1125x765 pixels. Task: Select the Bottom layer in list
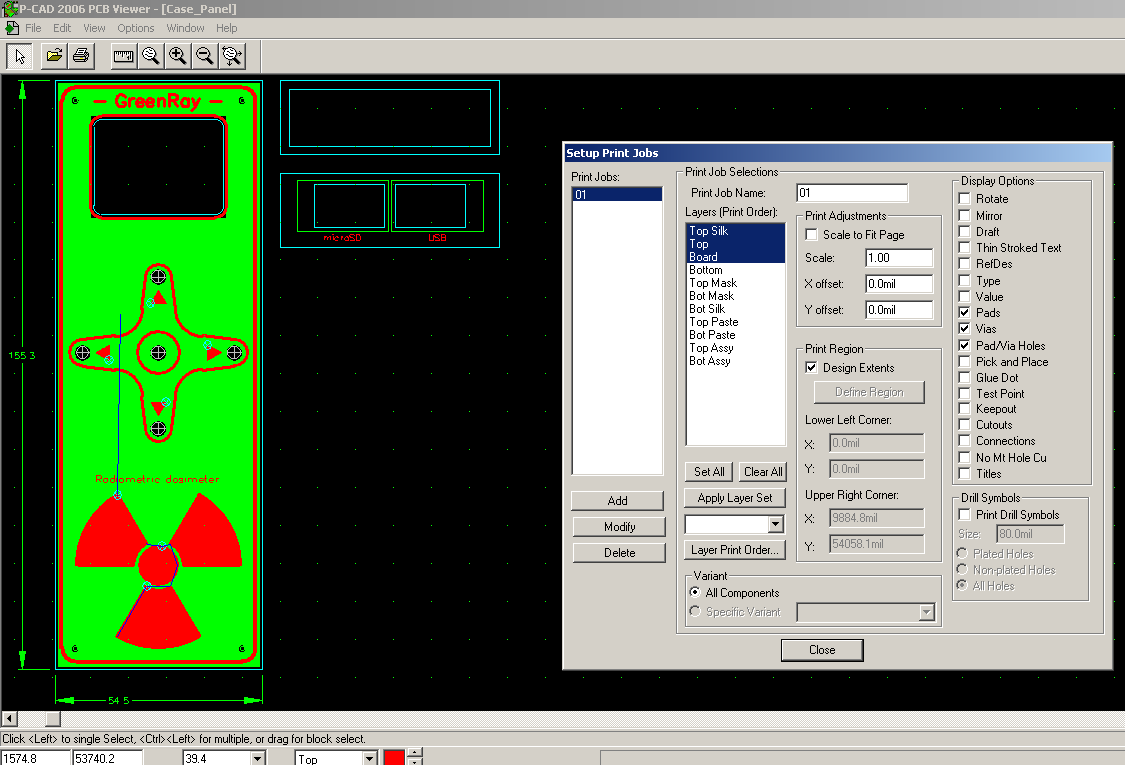tap(735, 270)
